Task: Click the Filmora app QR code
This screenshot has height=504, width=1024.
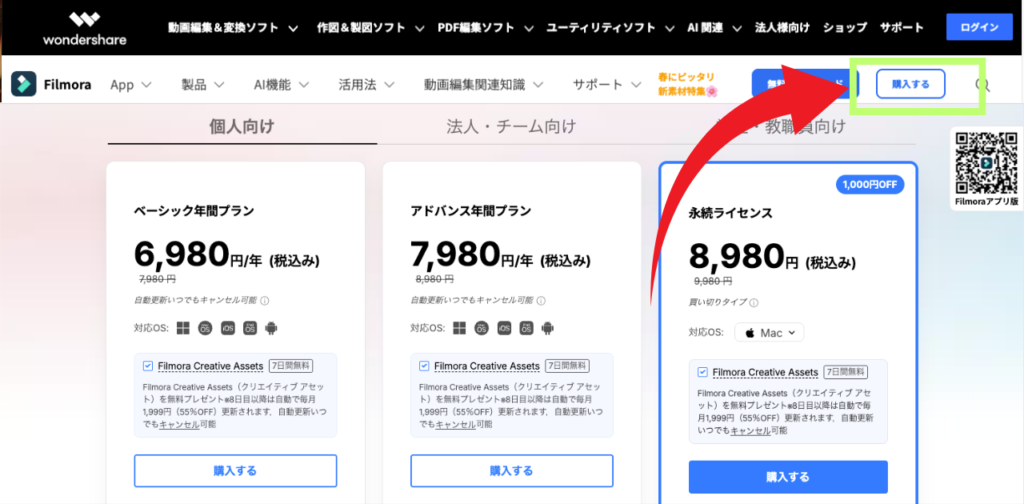Action: coord(986,163)
